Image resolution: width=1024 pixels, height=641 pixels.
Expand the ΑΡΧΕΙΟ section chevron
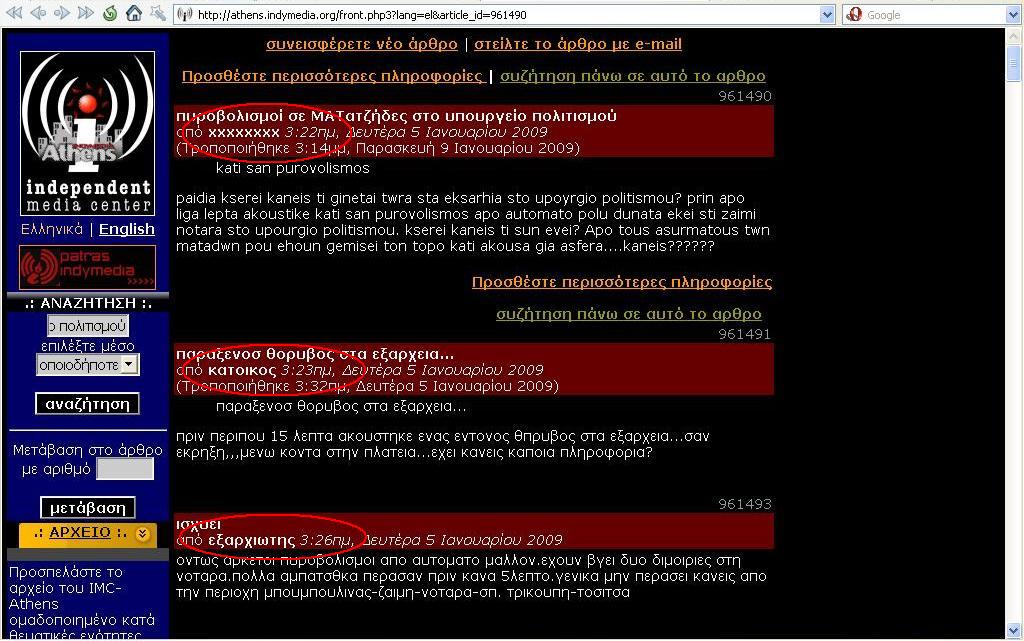pyautogui.click(x=143, y=534)
